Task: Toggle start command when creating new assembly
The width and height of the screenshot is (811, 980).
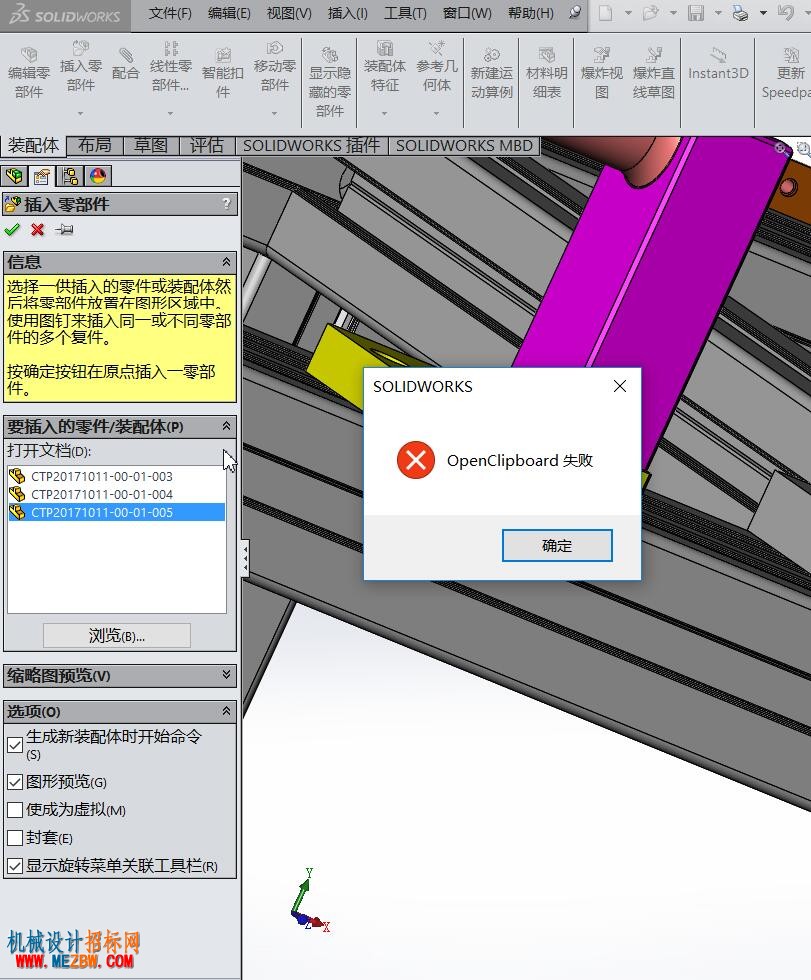Action: click(x=15, y=745)
